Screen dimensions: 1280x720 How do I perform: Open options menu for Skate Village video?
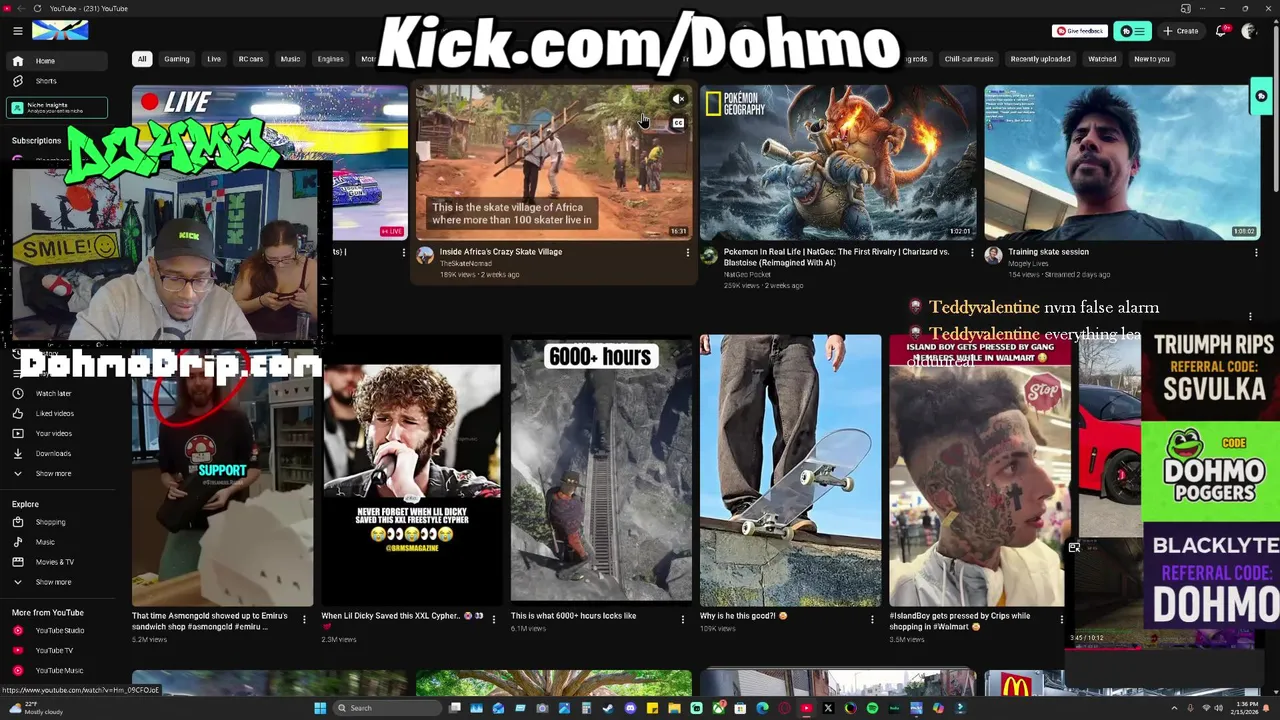click(x=687, y=253)
